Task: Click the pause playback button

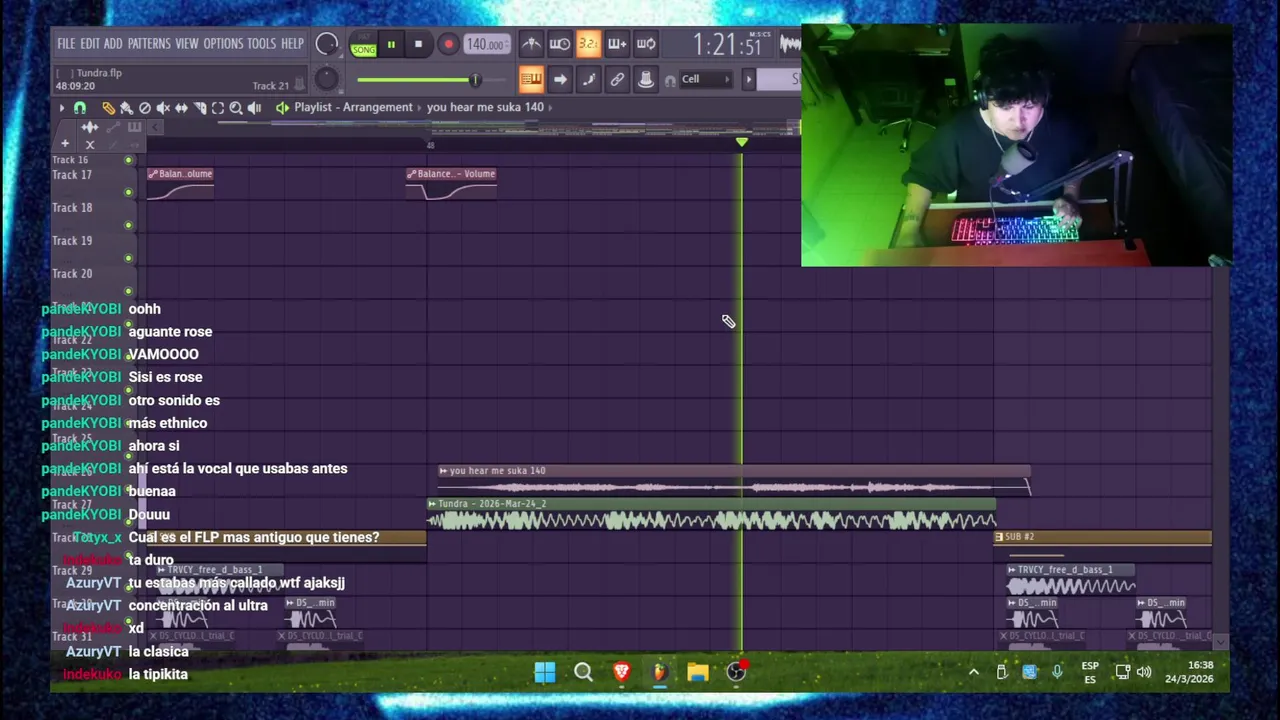Action: [x=391, y=45]
